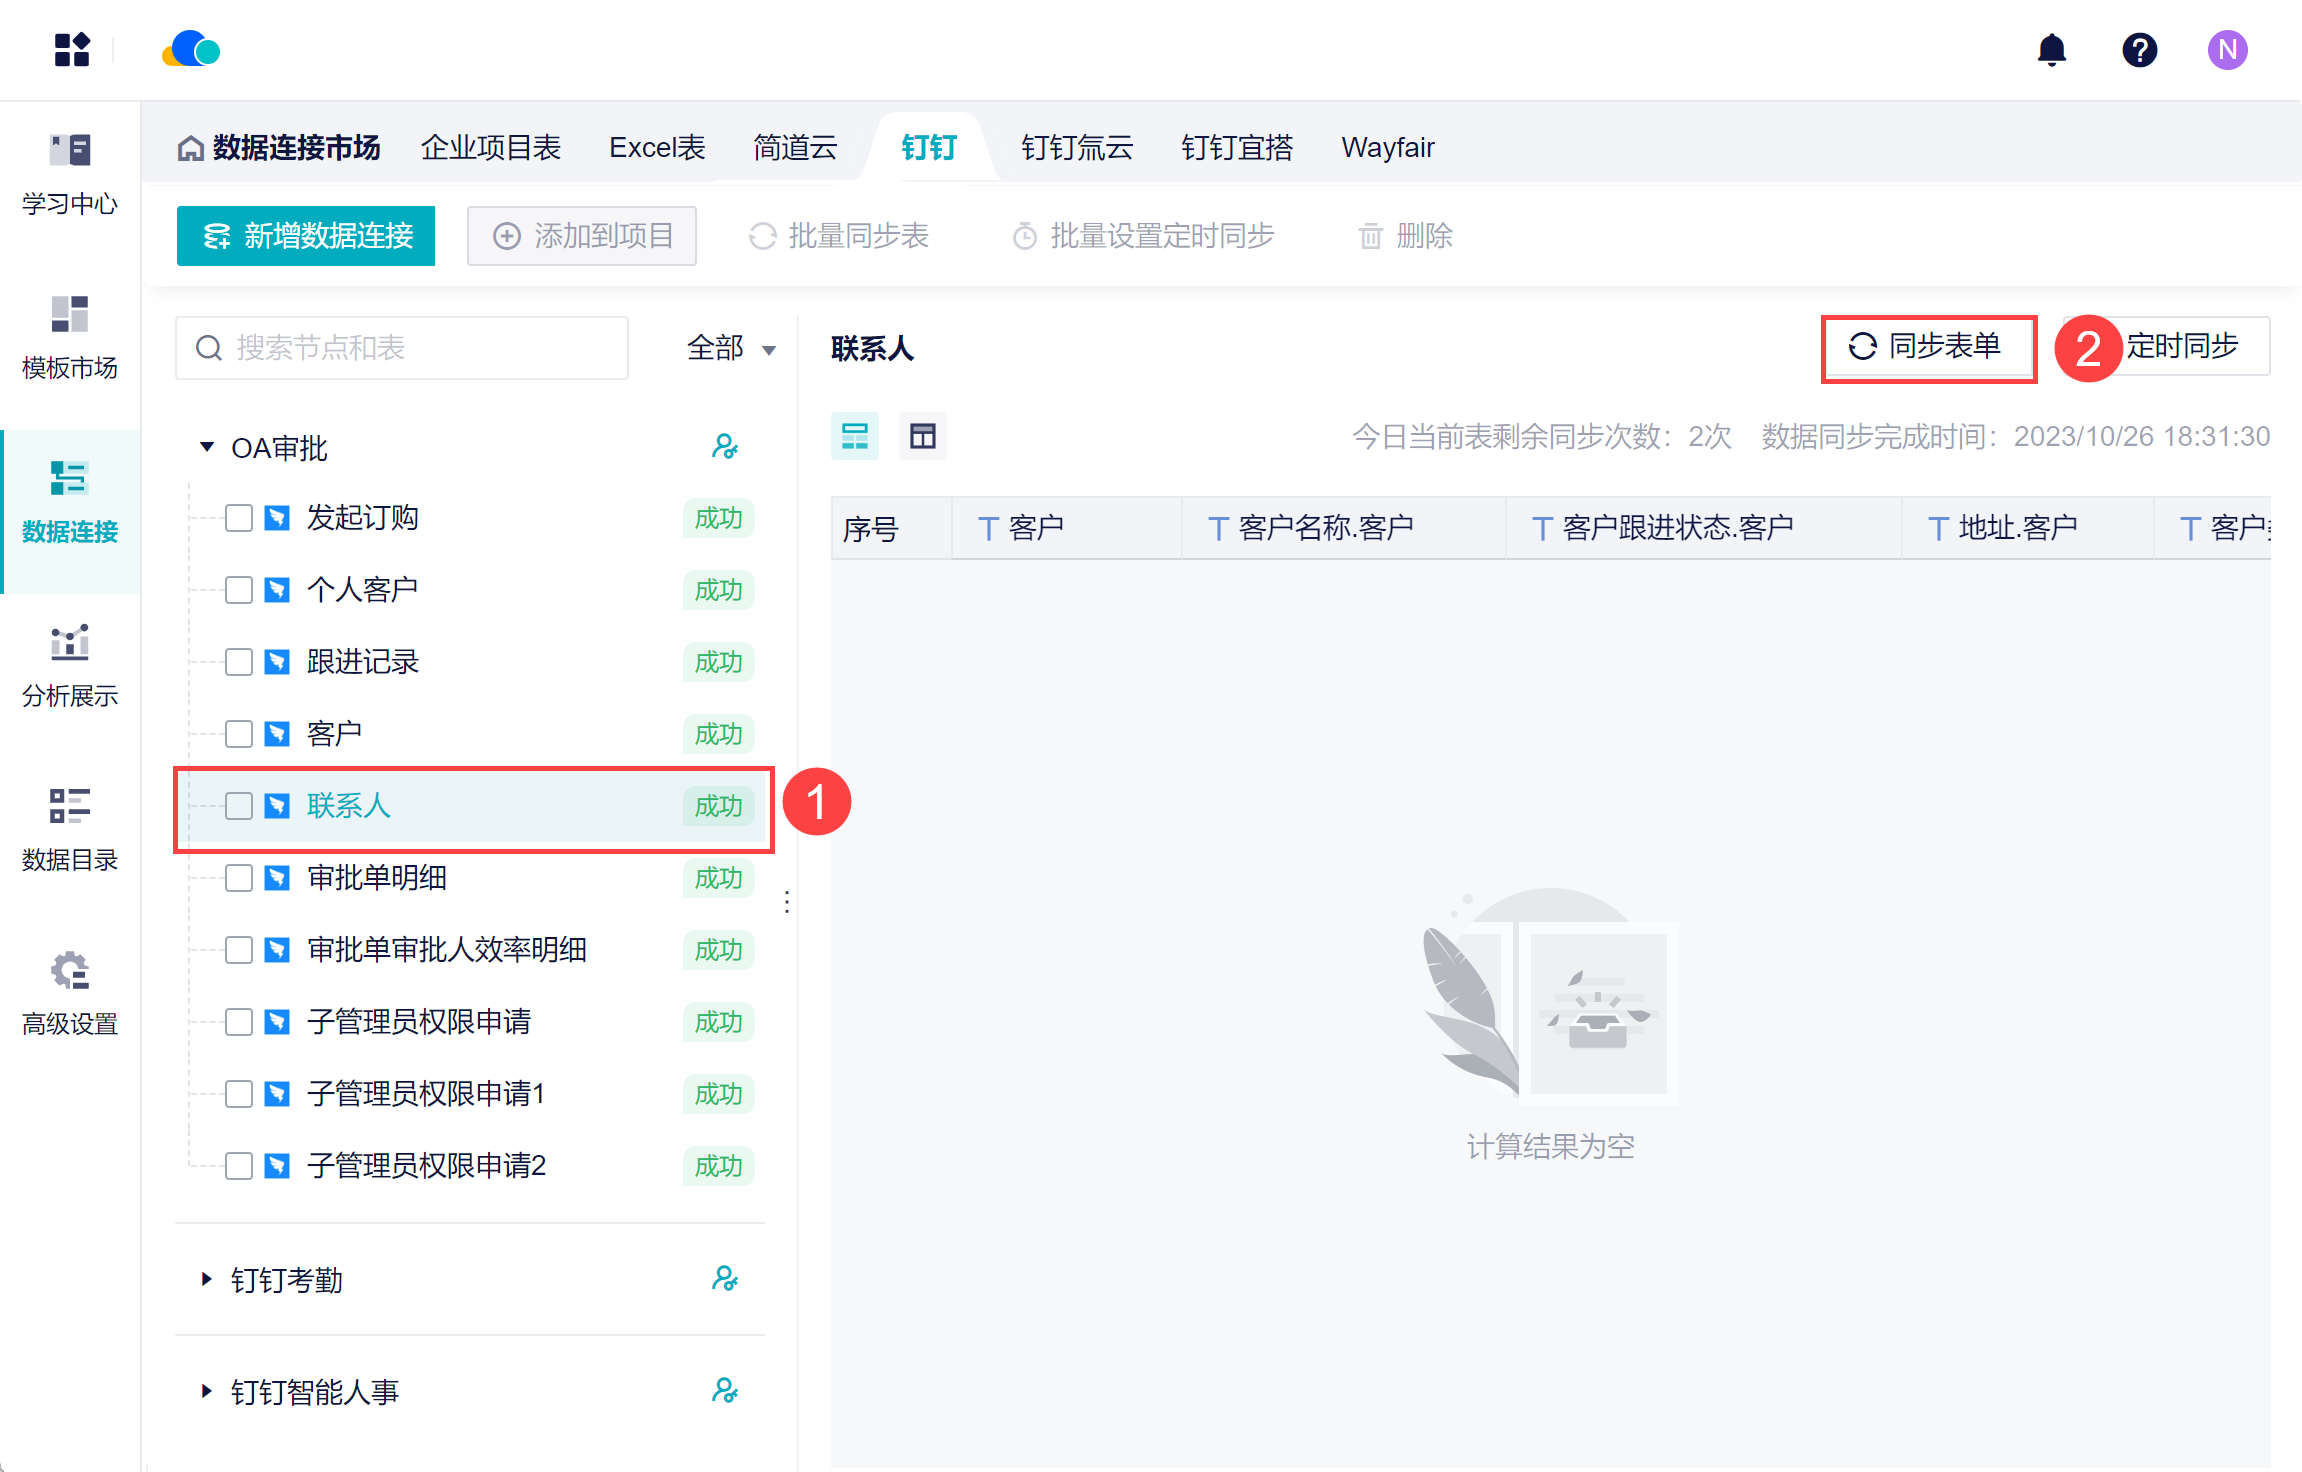2302x1472 pixels.
Task: Click OA审批 permission user icon
Action: [x=725, y=447]
